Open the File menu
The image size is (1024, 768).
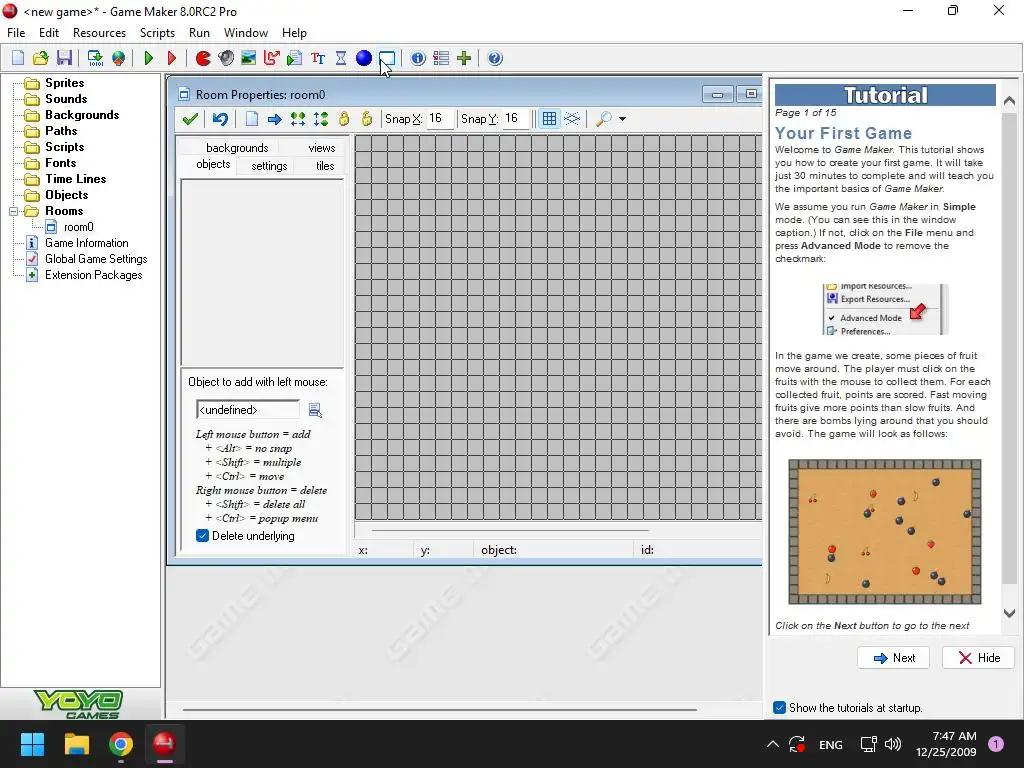click(16, 33)
